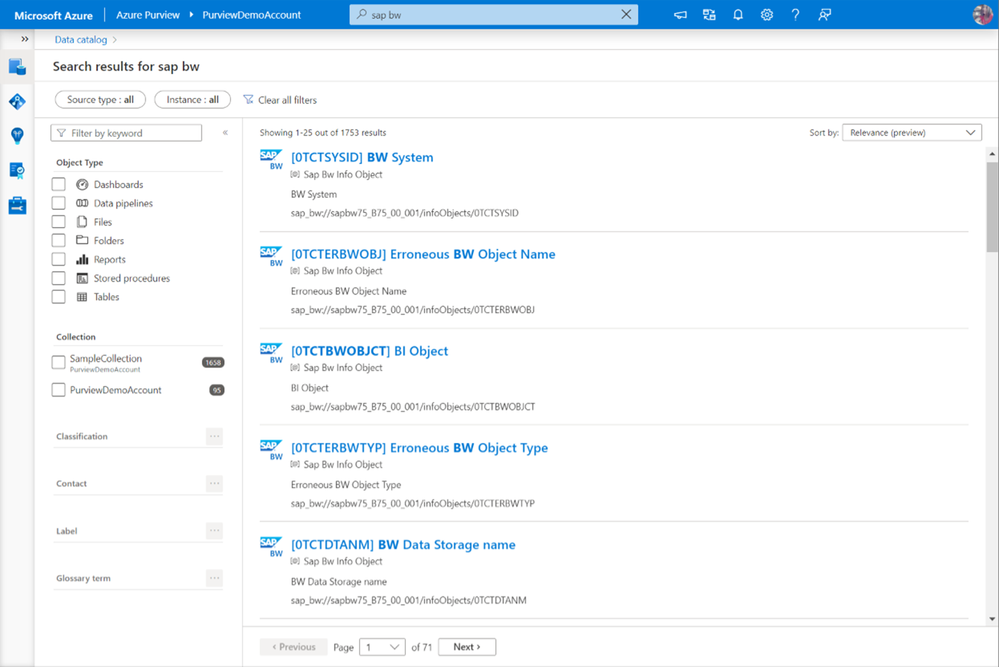999x667 pixels.
Task: Open the settings gear icon
Action: [x=766, y=15]
